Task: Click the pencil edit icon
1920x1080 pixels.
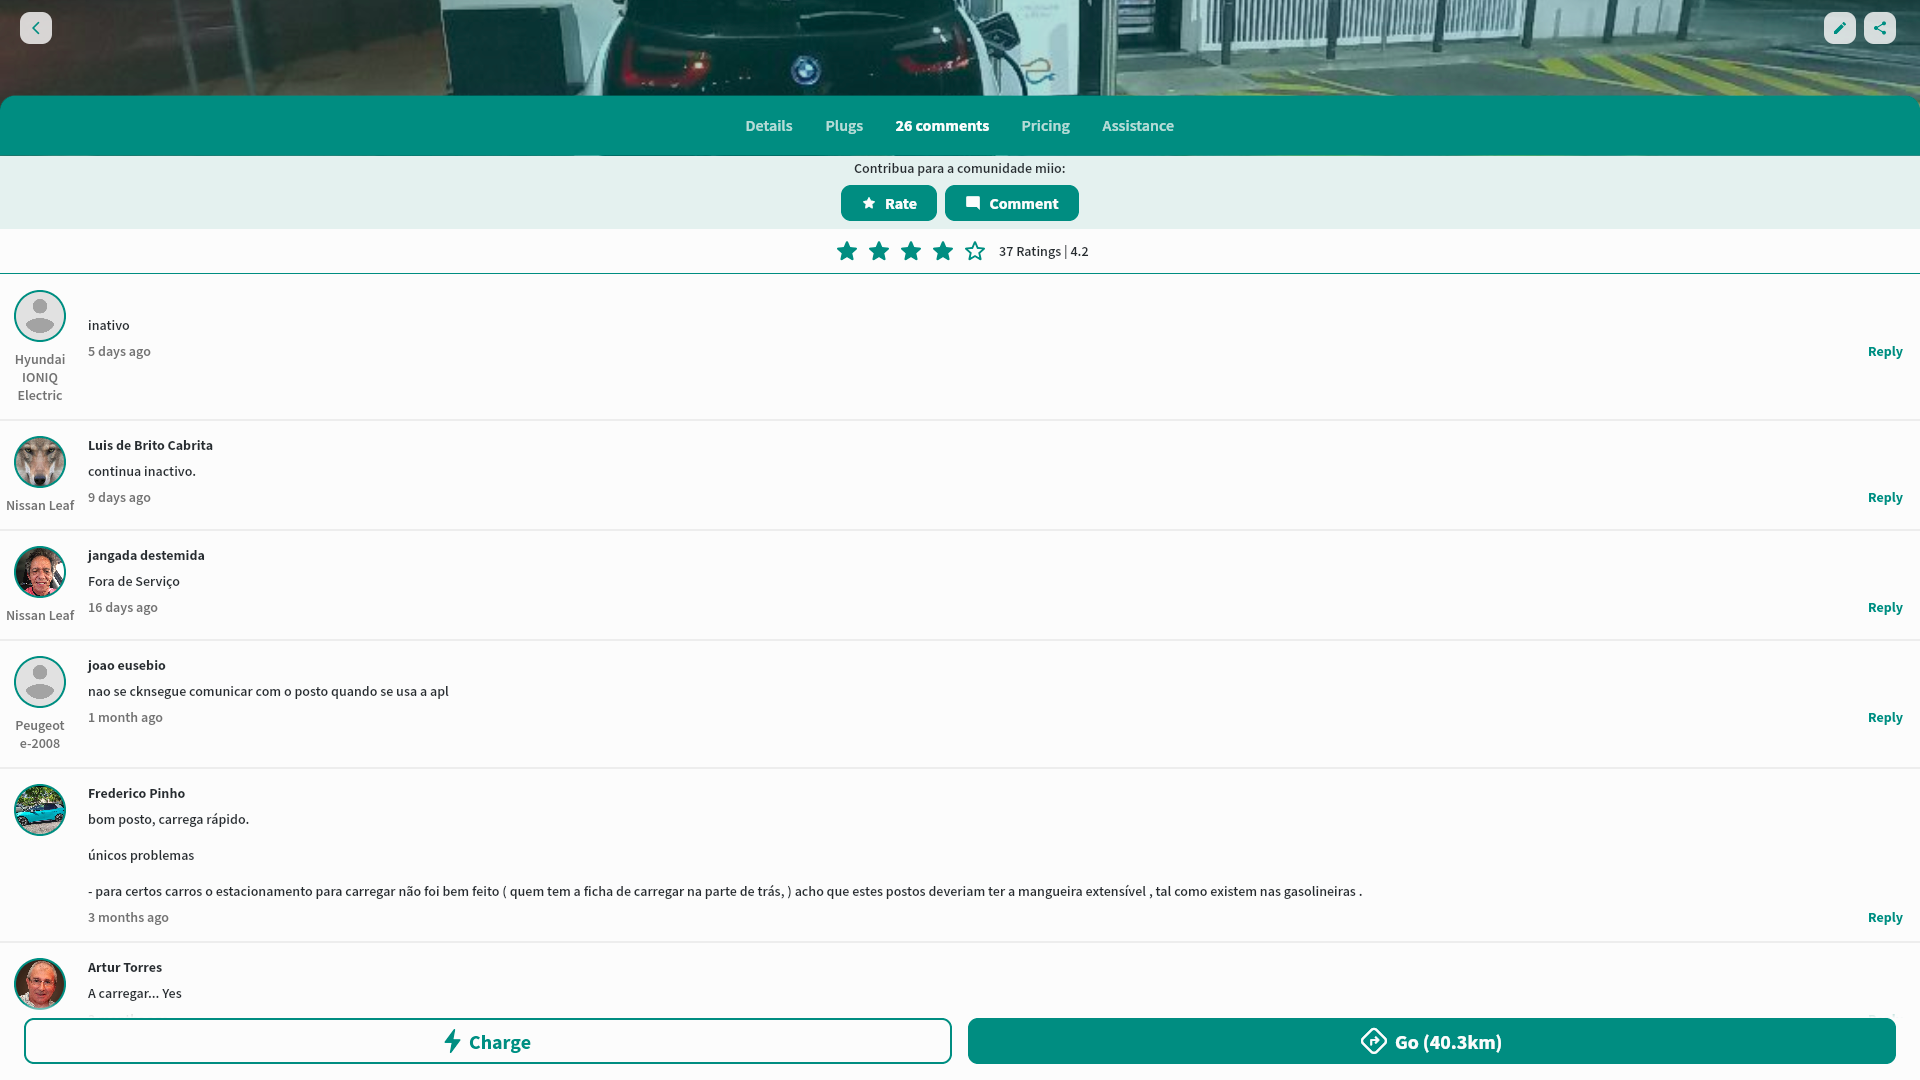Action: tap(1839, 28)
